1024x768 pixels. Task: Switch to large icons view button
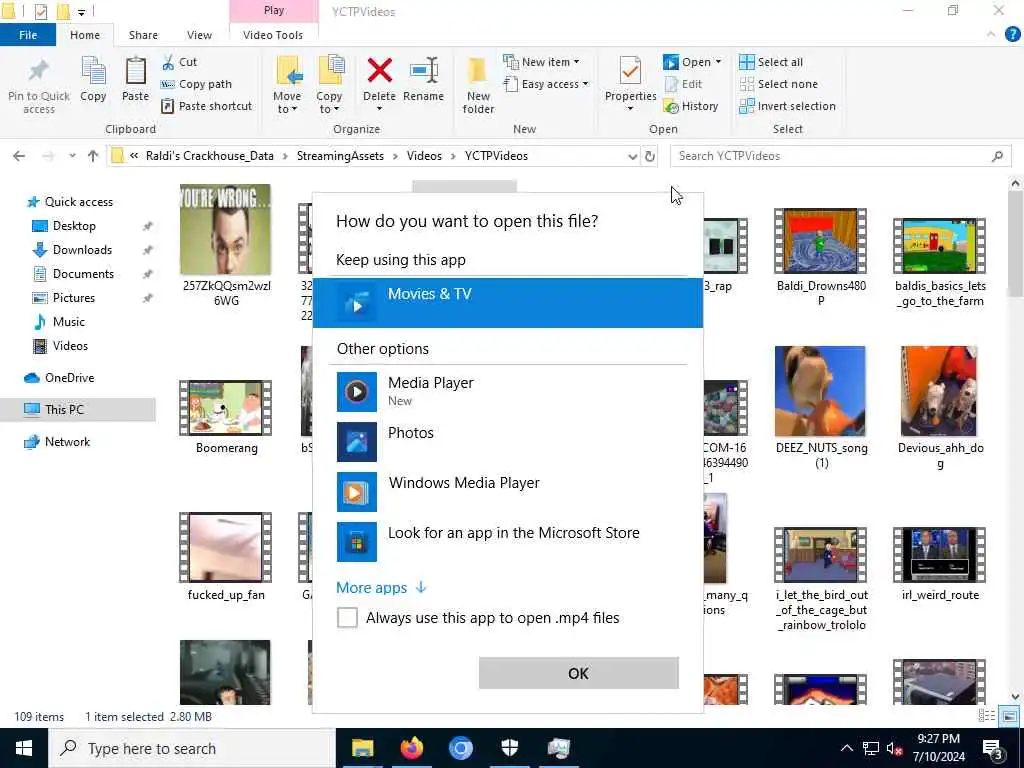click(x=1009, y=716)
